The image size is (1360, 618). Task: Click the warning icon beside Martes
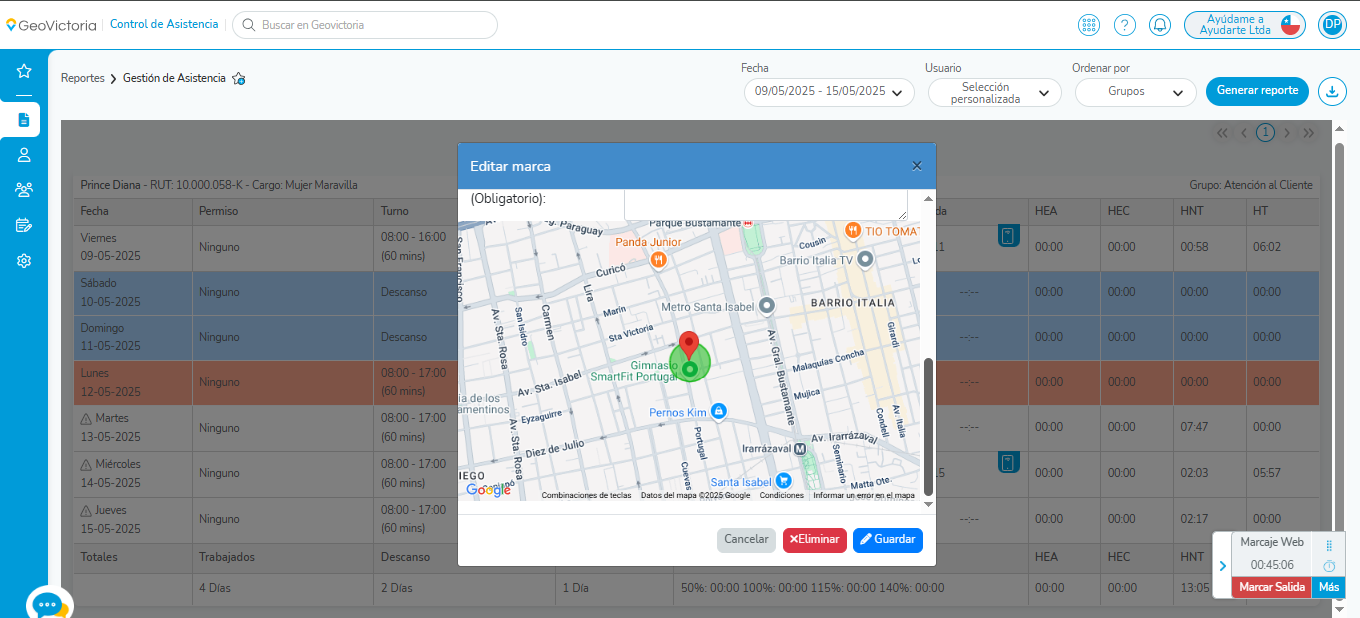click(86, 418)
